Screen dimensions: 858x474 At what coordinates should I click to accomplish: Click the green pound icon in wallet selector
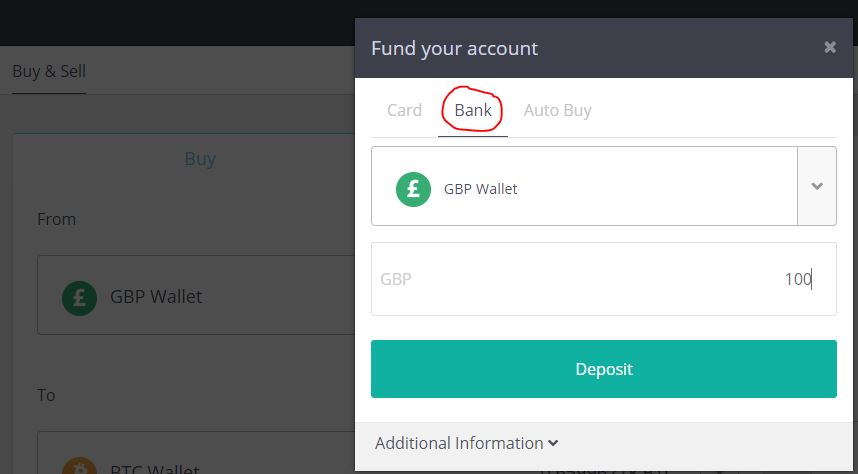tap(413, 189)
